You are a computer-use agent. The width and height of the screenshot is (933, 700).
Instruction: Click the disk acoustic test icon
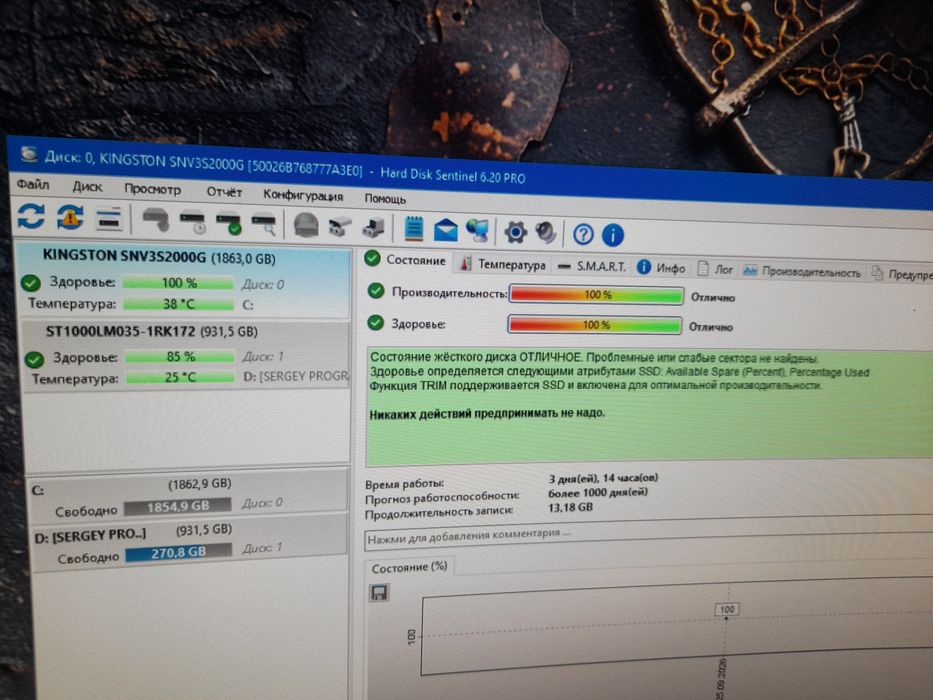click(x=156, y=220)
